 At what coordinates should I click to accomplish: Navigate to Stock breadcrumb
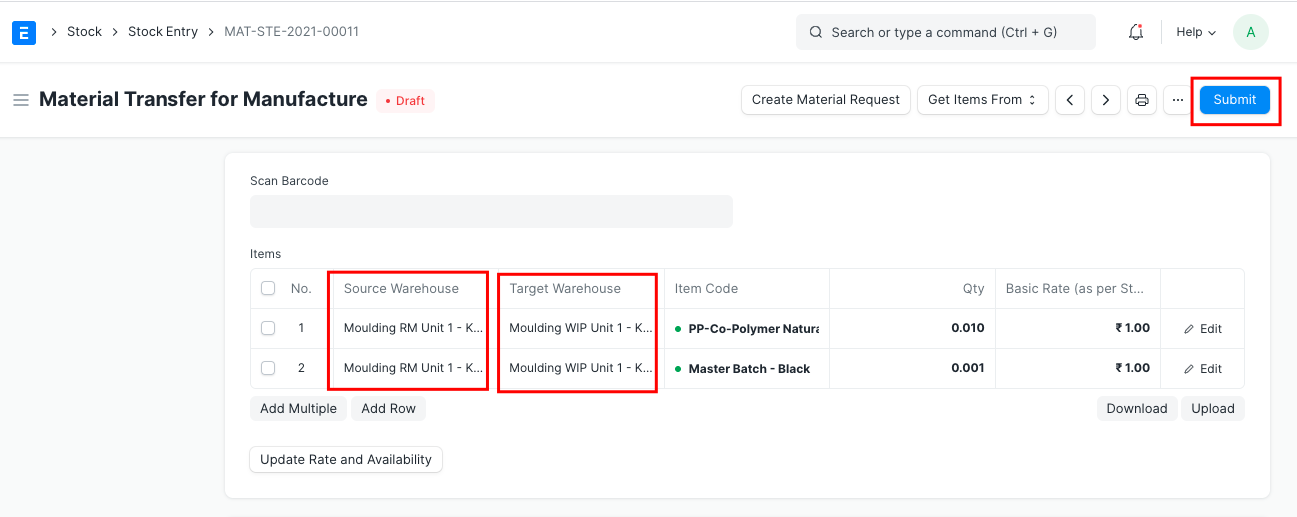(84, 32)
